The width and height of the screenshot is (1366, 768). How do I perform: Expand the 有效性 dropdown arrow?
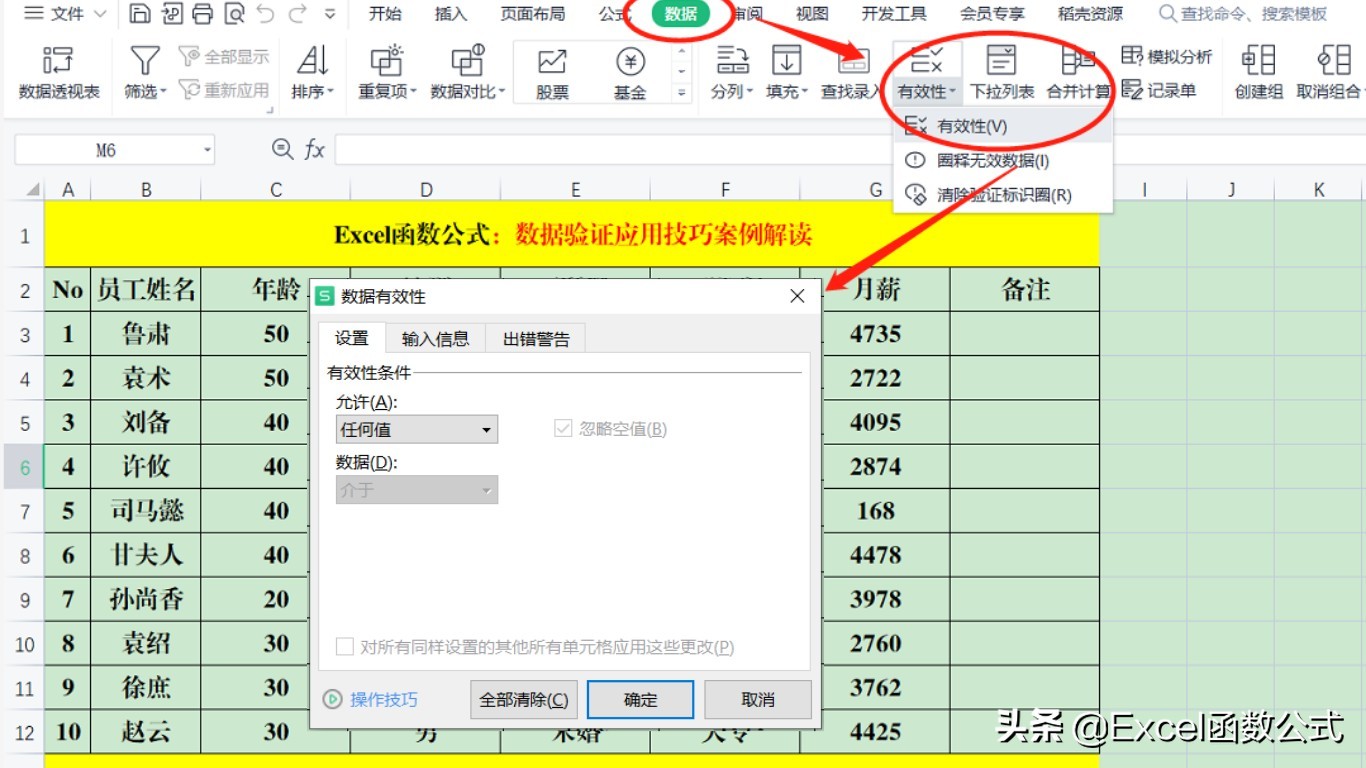(x=954, y=92)
